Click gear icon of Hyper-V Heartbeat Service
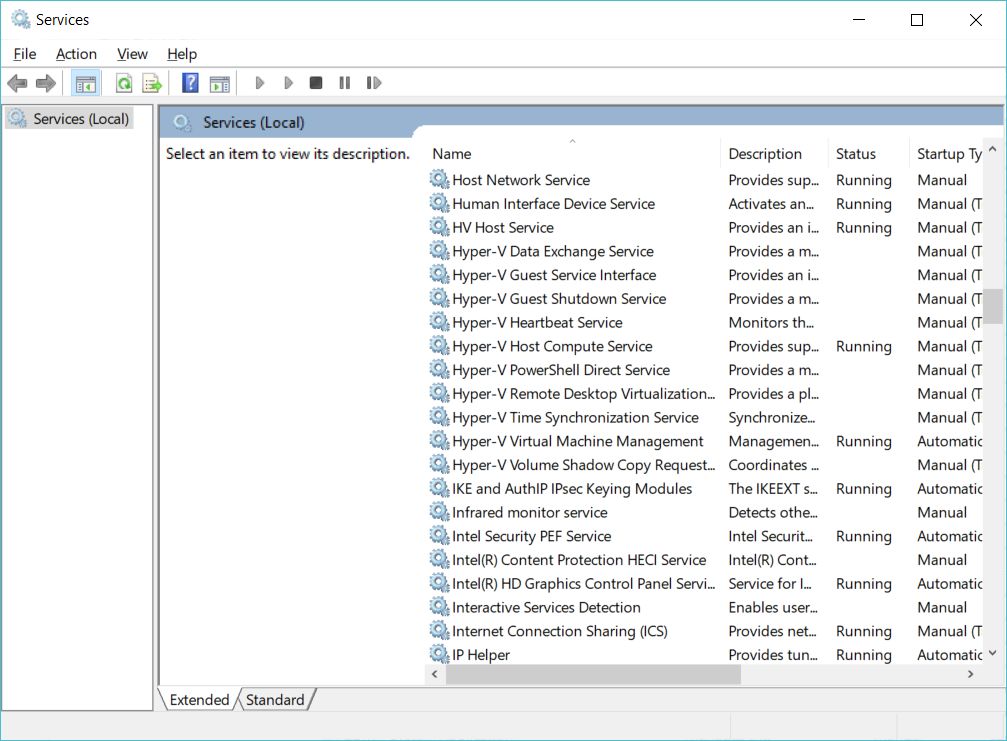This screenshot has width=1007, height=741. 439,322
